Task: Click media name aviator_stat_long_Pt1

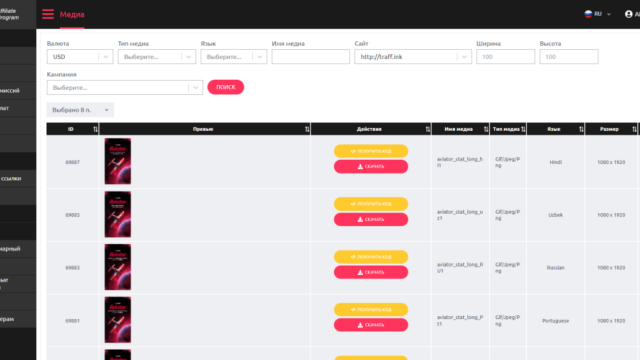Action: pos(460,320)
